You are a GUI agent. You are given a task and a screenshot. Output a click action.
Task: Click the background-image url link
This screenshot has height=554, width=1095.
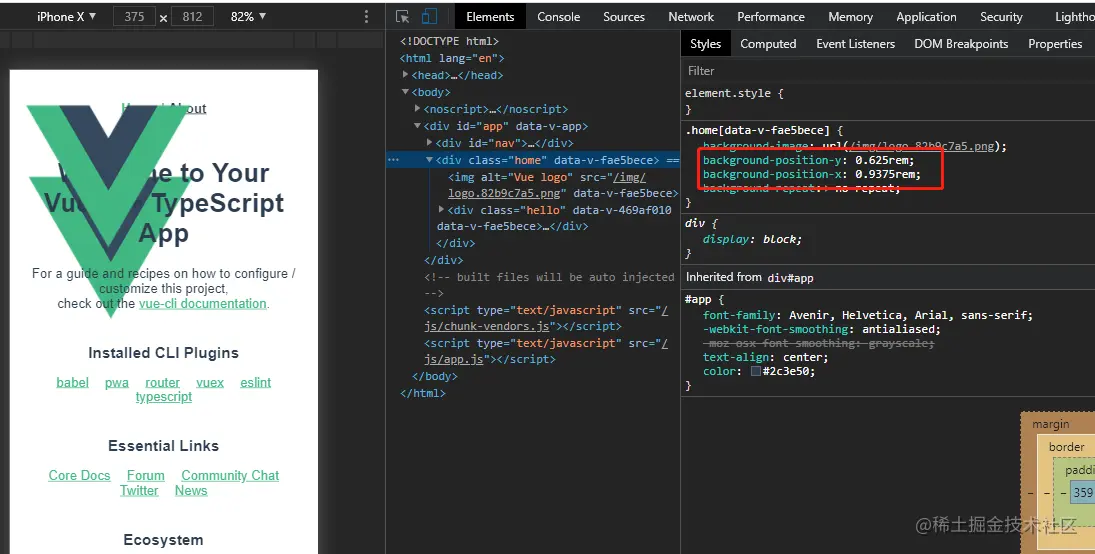(x=924, y=146)
